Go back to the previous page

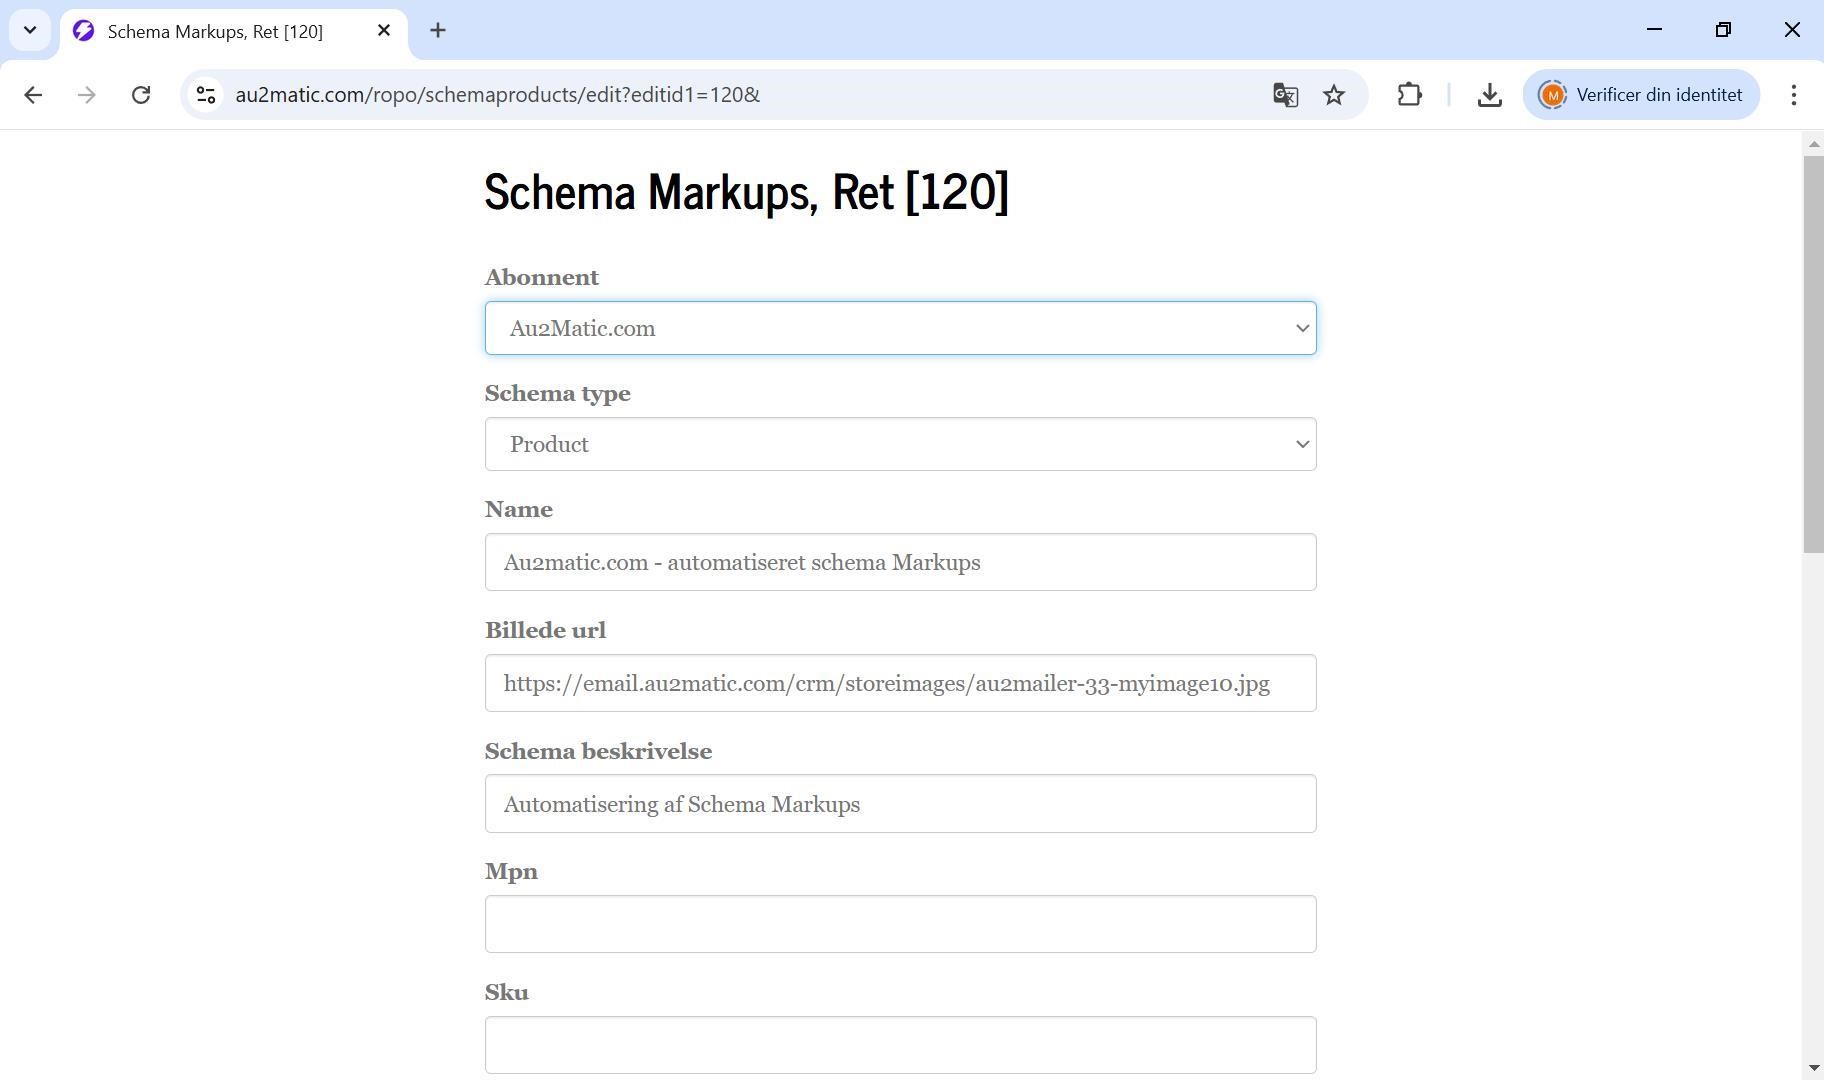click(33, 95)
